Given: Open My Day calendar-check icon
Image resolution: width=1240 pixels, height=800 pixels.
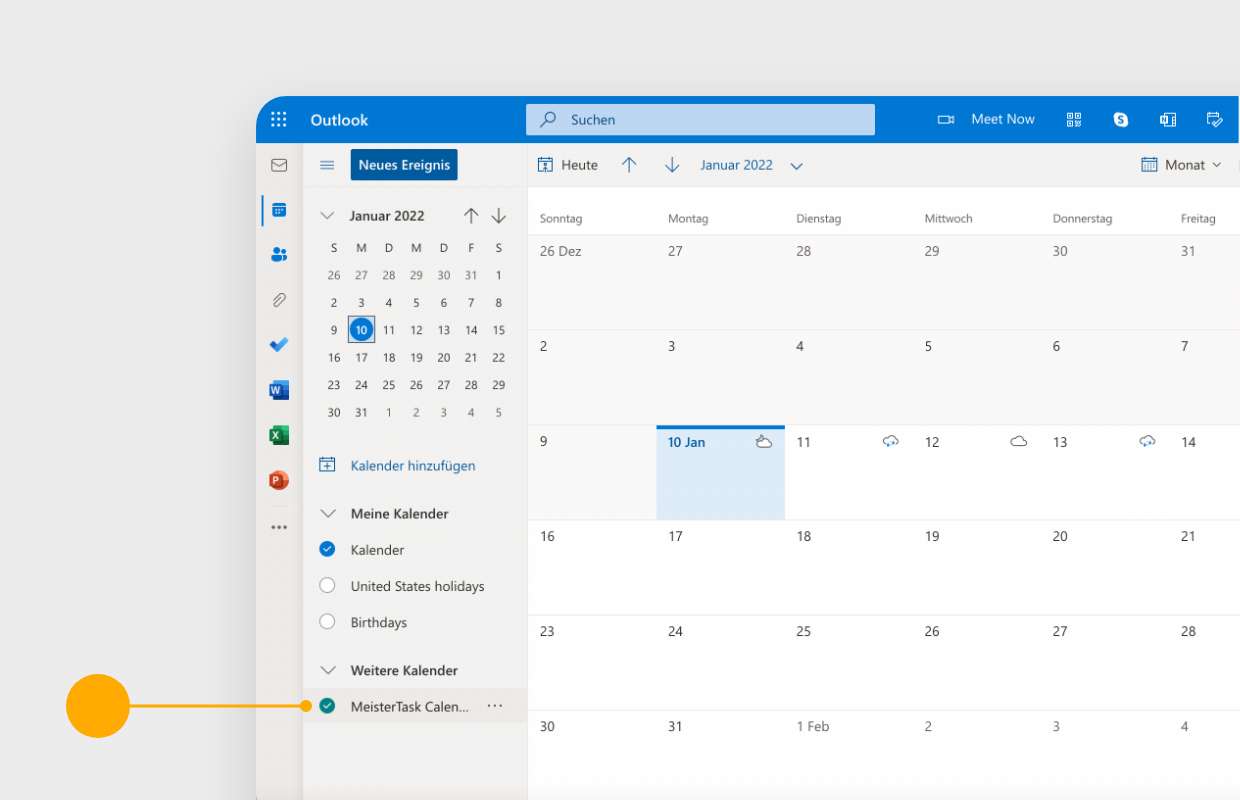Looking at the screenshot, I should pyautogui.click(x=1215, y=120).
